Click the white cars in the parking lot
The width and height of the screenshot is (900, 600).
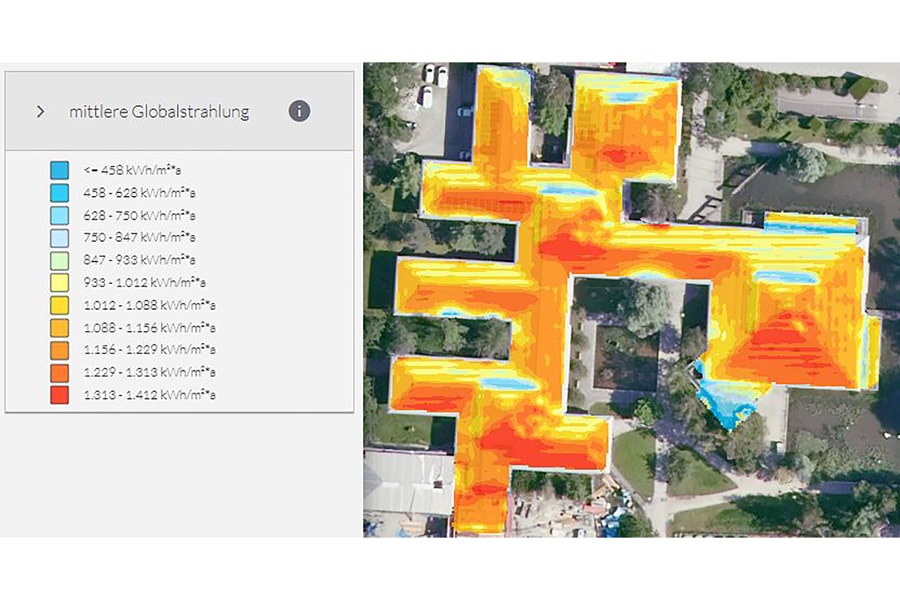tap(434, 76)
